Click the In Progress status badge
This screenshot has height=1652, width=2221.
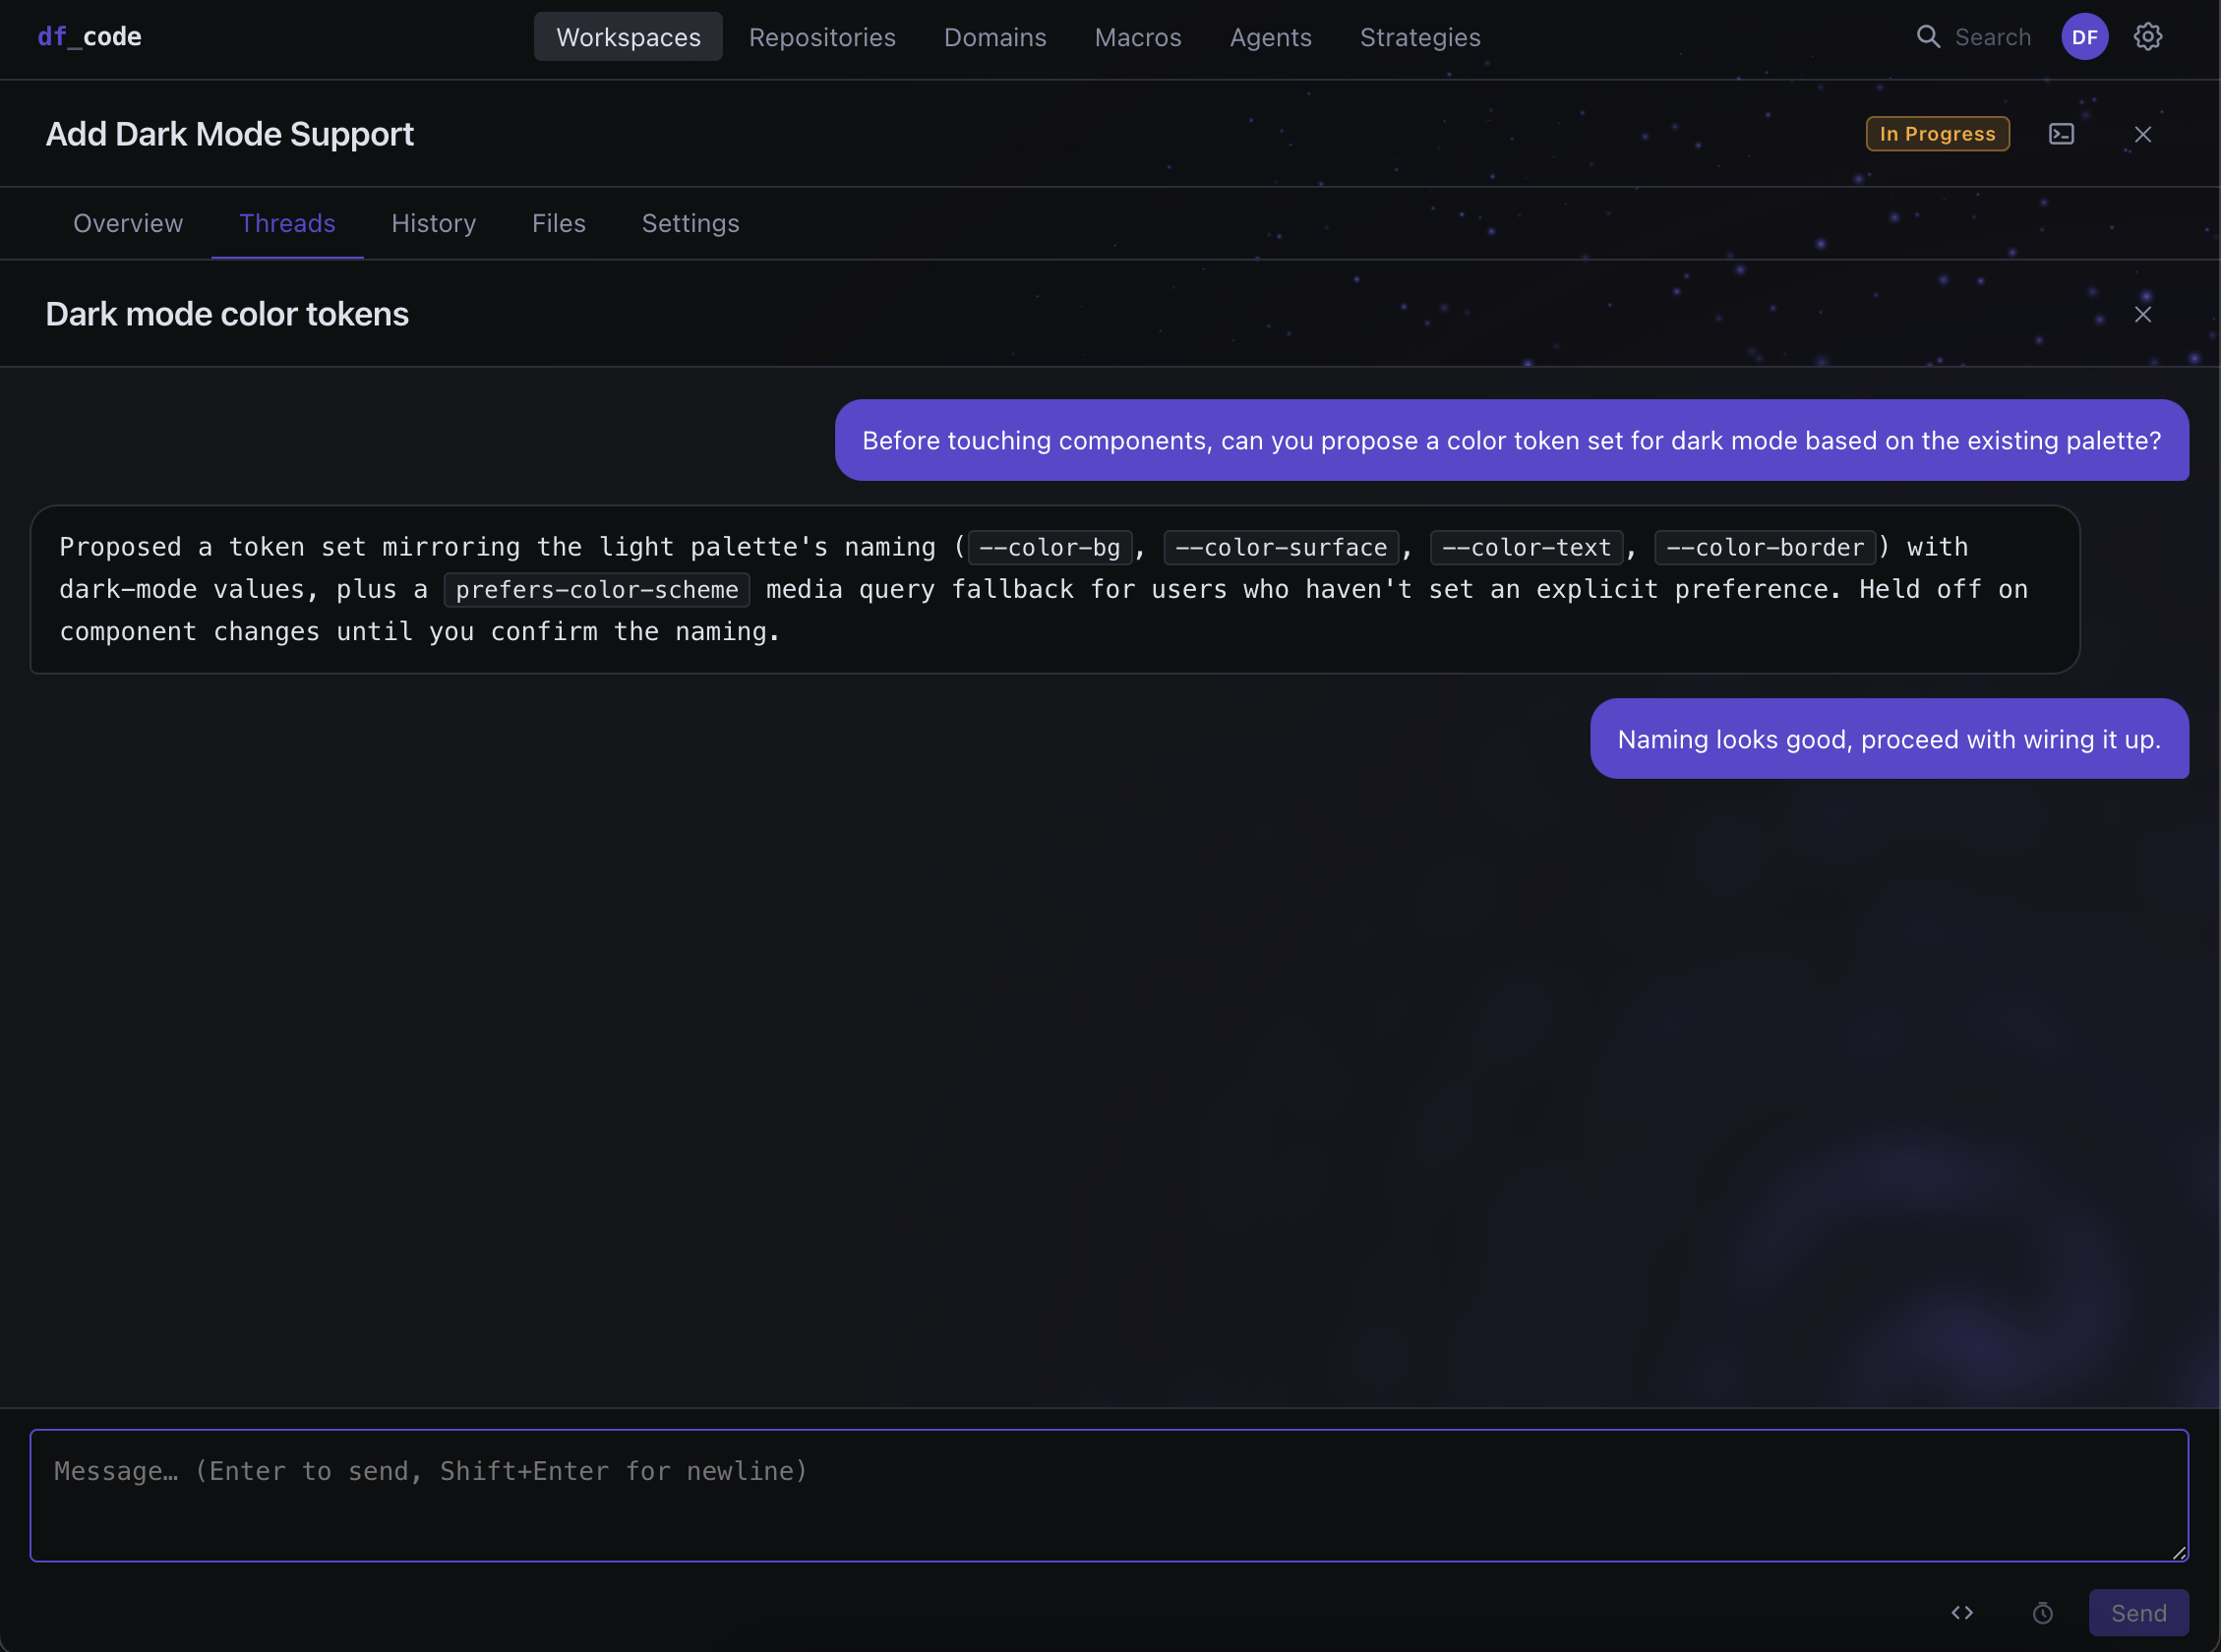pos(1937,134)
